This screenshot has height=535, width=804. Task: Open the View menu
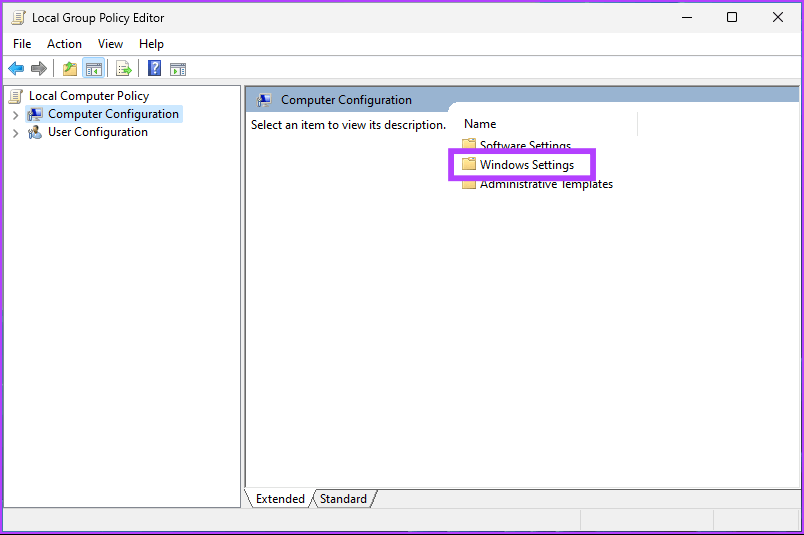point(110,44)
